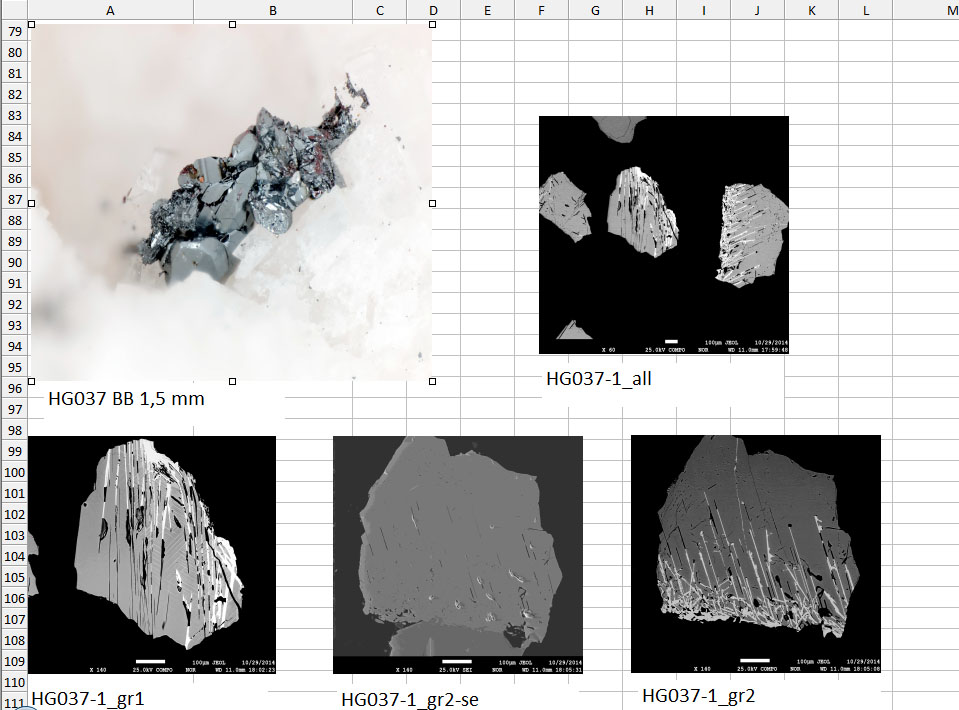
Task: Select row 94 header
Action: pyautogui.click(x=15, y=346)
